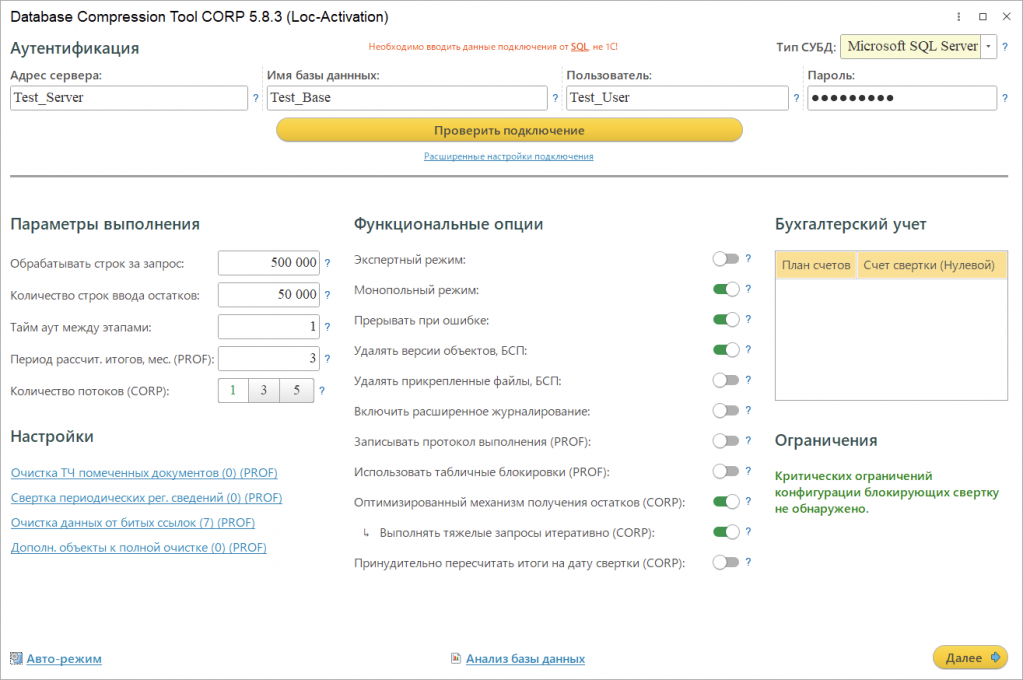Click the Счет свертки (Нулевой) column header
Image resolution: width=1023 pixels, height=680 pixels.
[932, 265]
